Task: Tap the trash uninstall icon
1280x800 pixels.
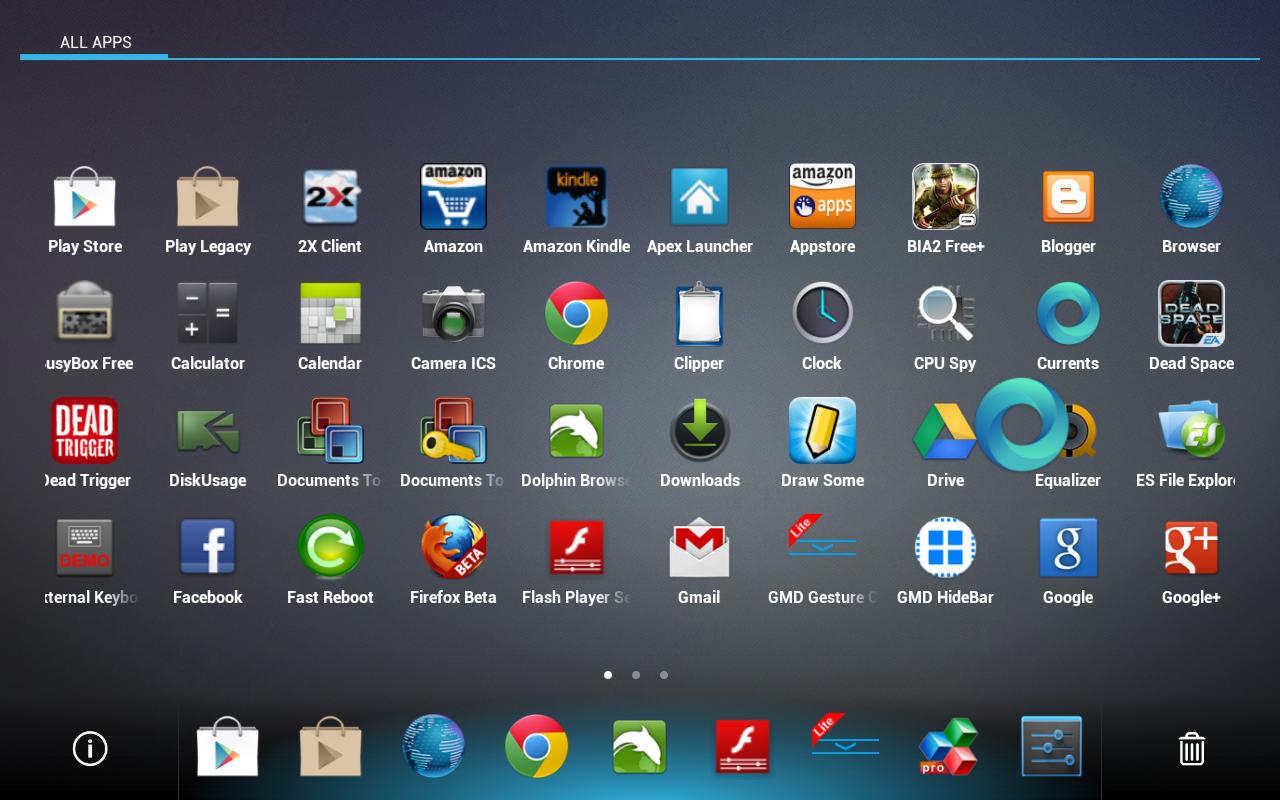Action: (x=1191, y=748)
